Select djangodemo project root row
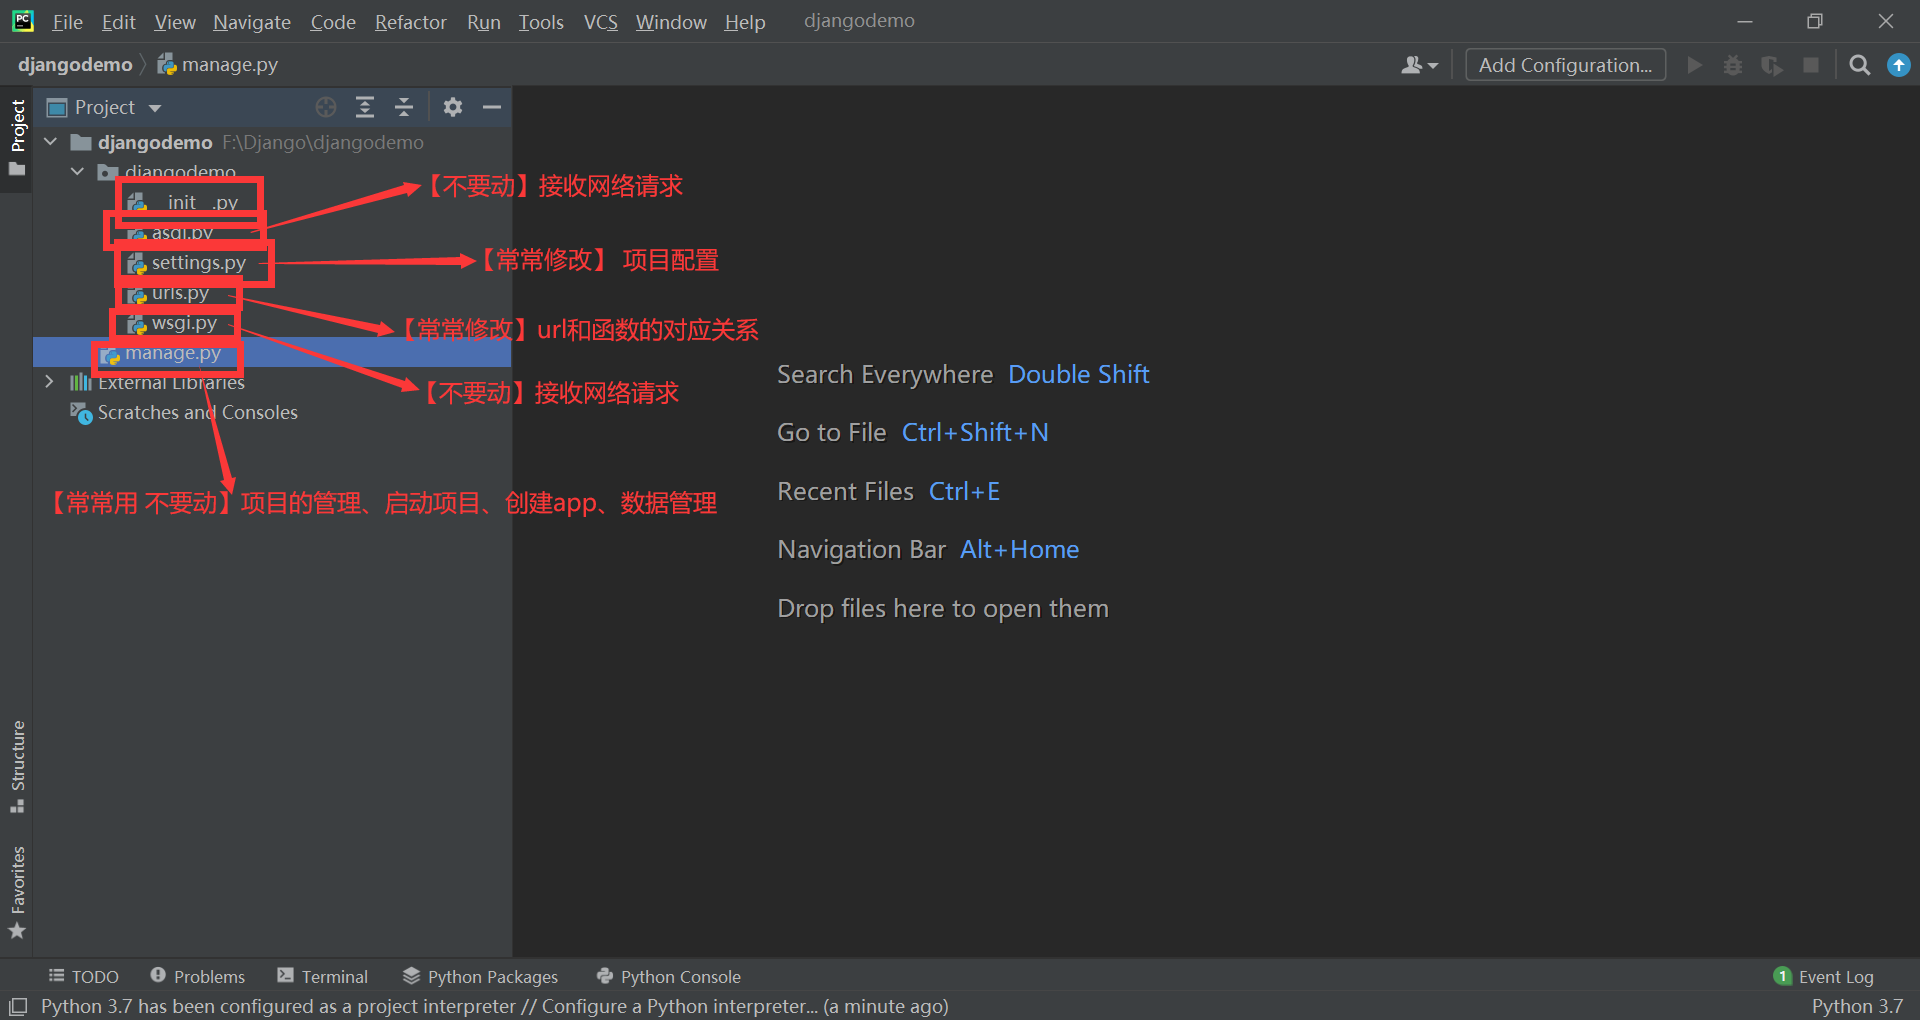 click(x=272, y=142)
